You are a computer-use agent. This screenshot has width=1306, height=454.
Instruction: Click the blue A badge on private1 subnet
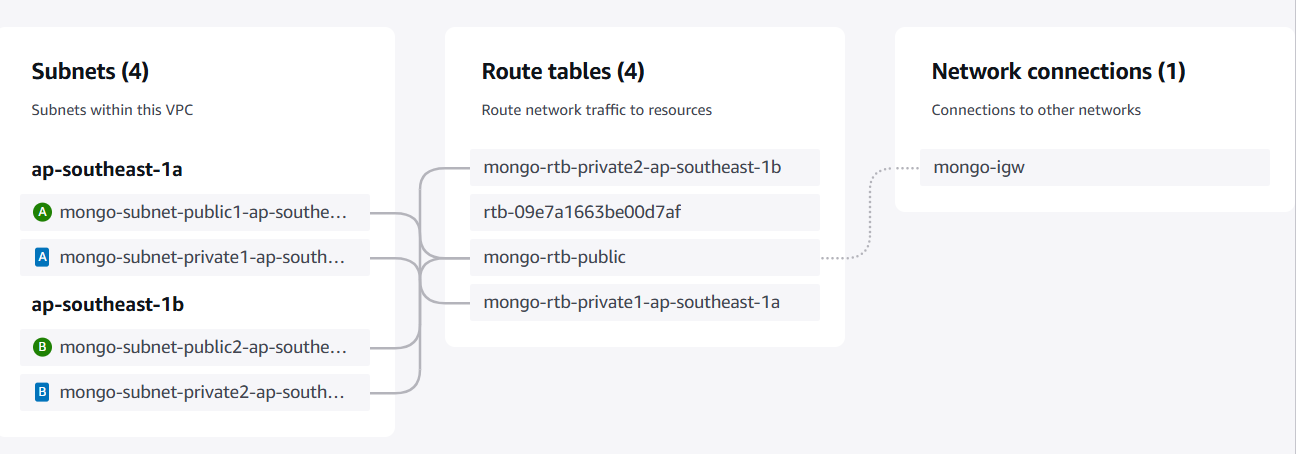(42, 257)
